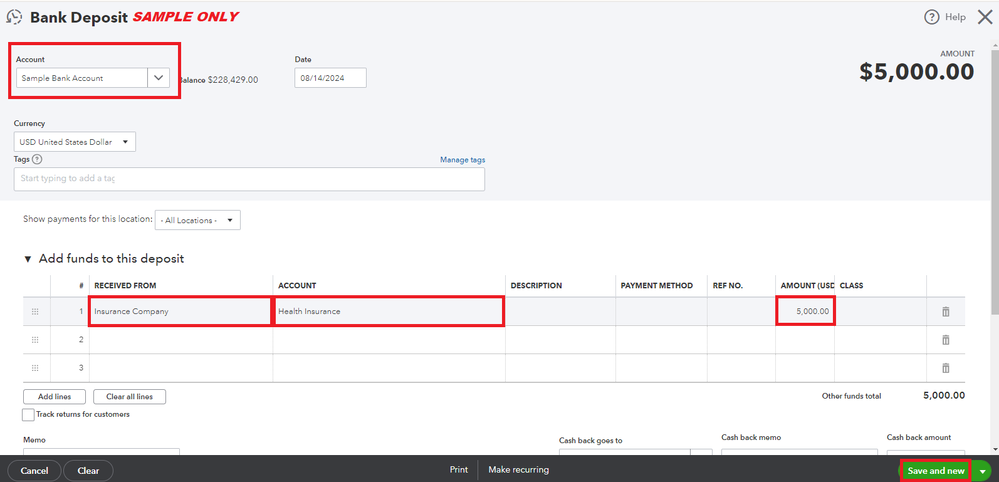The height and width of the screenshot is (482, 999).
Task: Click the Cancel button
Action: [34, 471]
